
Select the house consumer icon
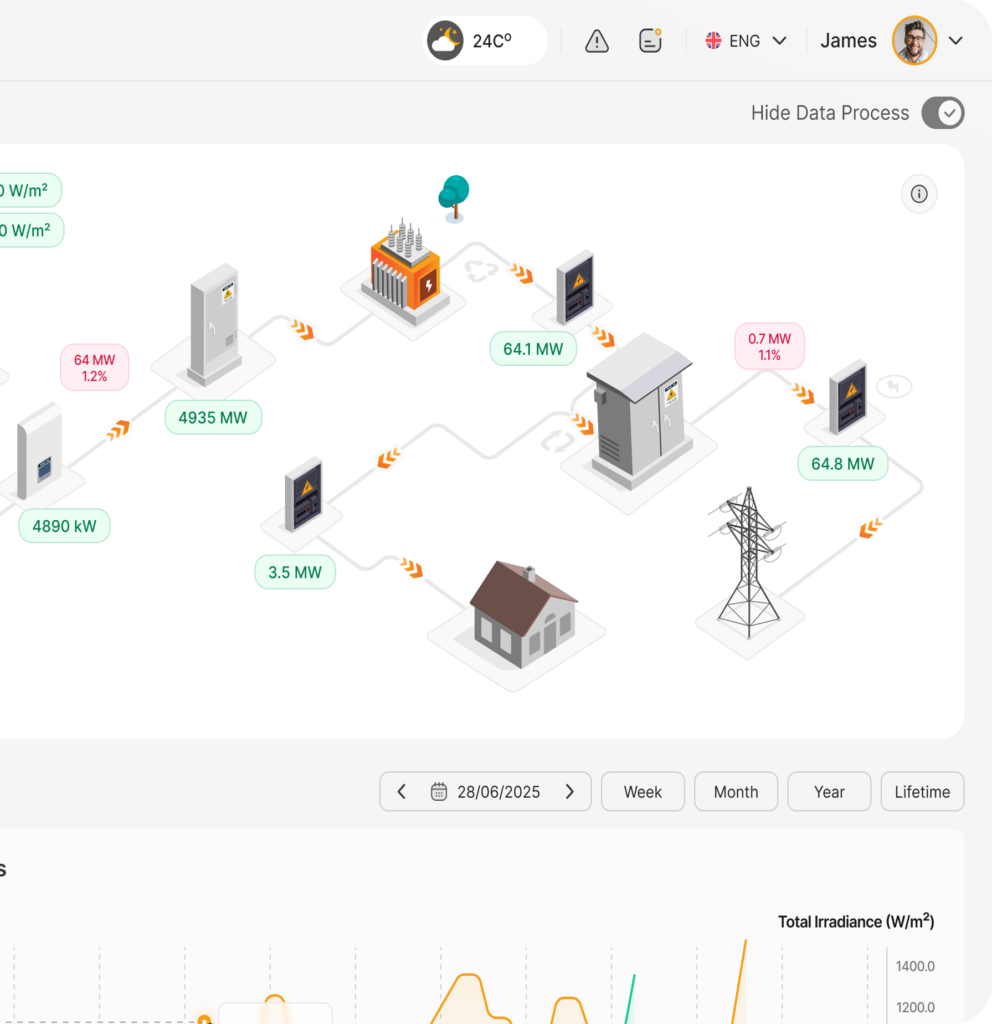[x=521, y=615]
